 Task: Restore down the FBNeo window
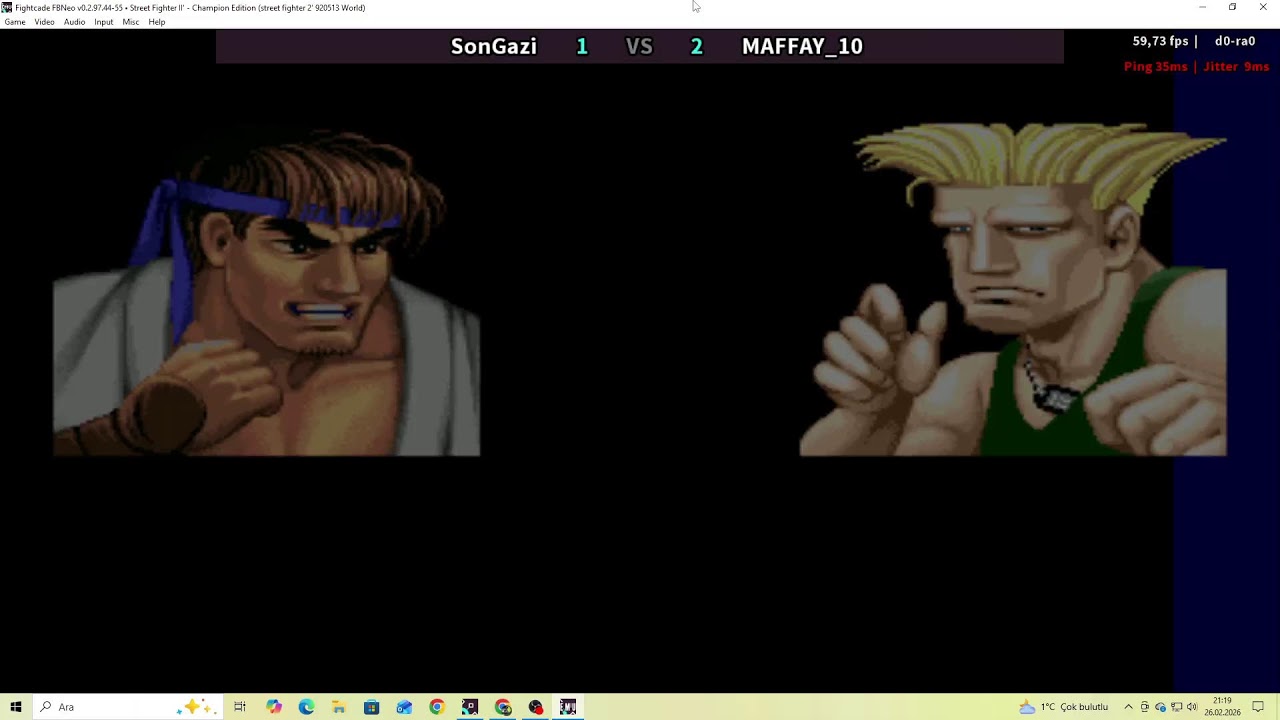(x=1232, y=7)
